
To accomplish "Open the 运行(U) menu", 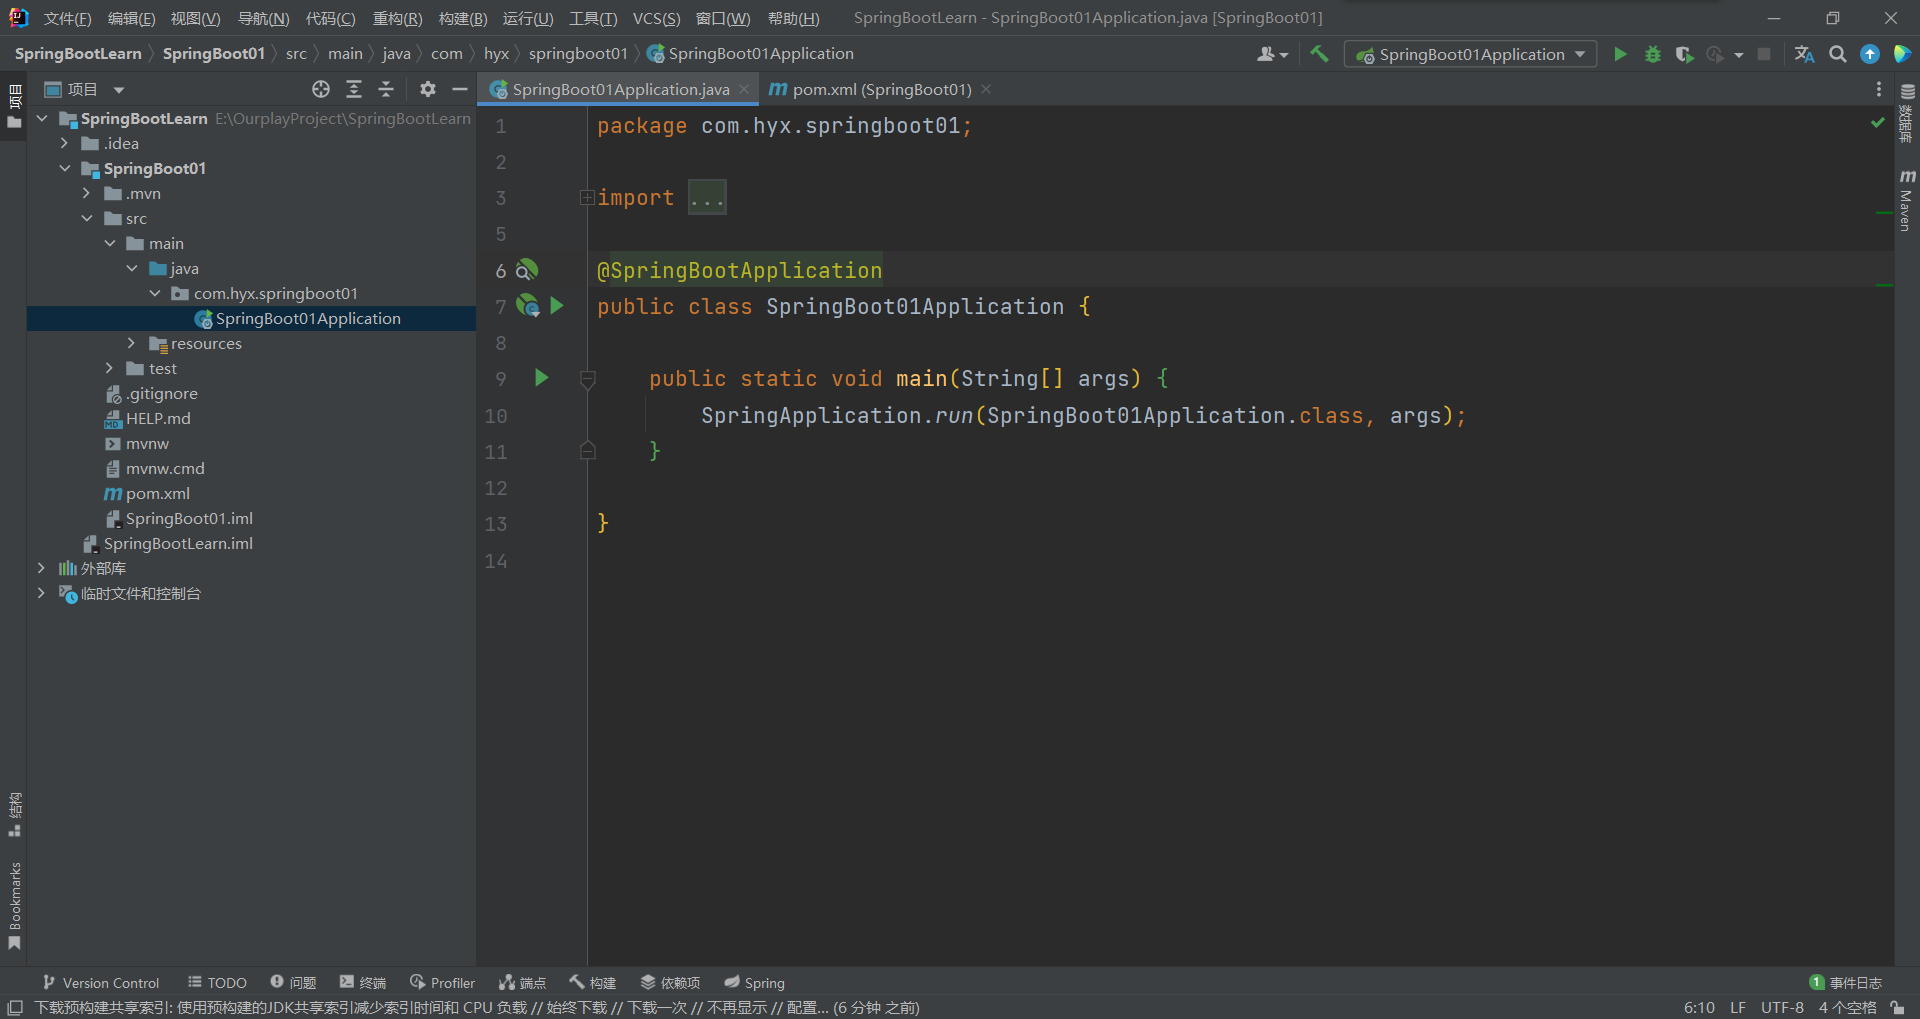I will (x=527, y=18).
